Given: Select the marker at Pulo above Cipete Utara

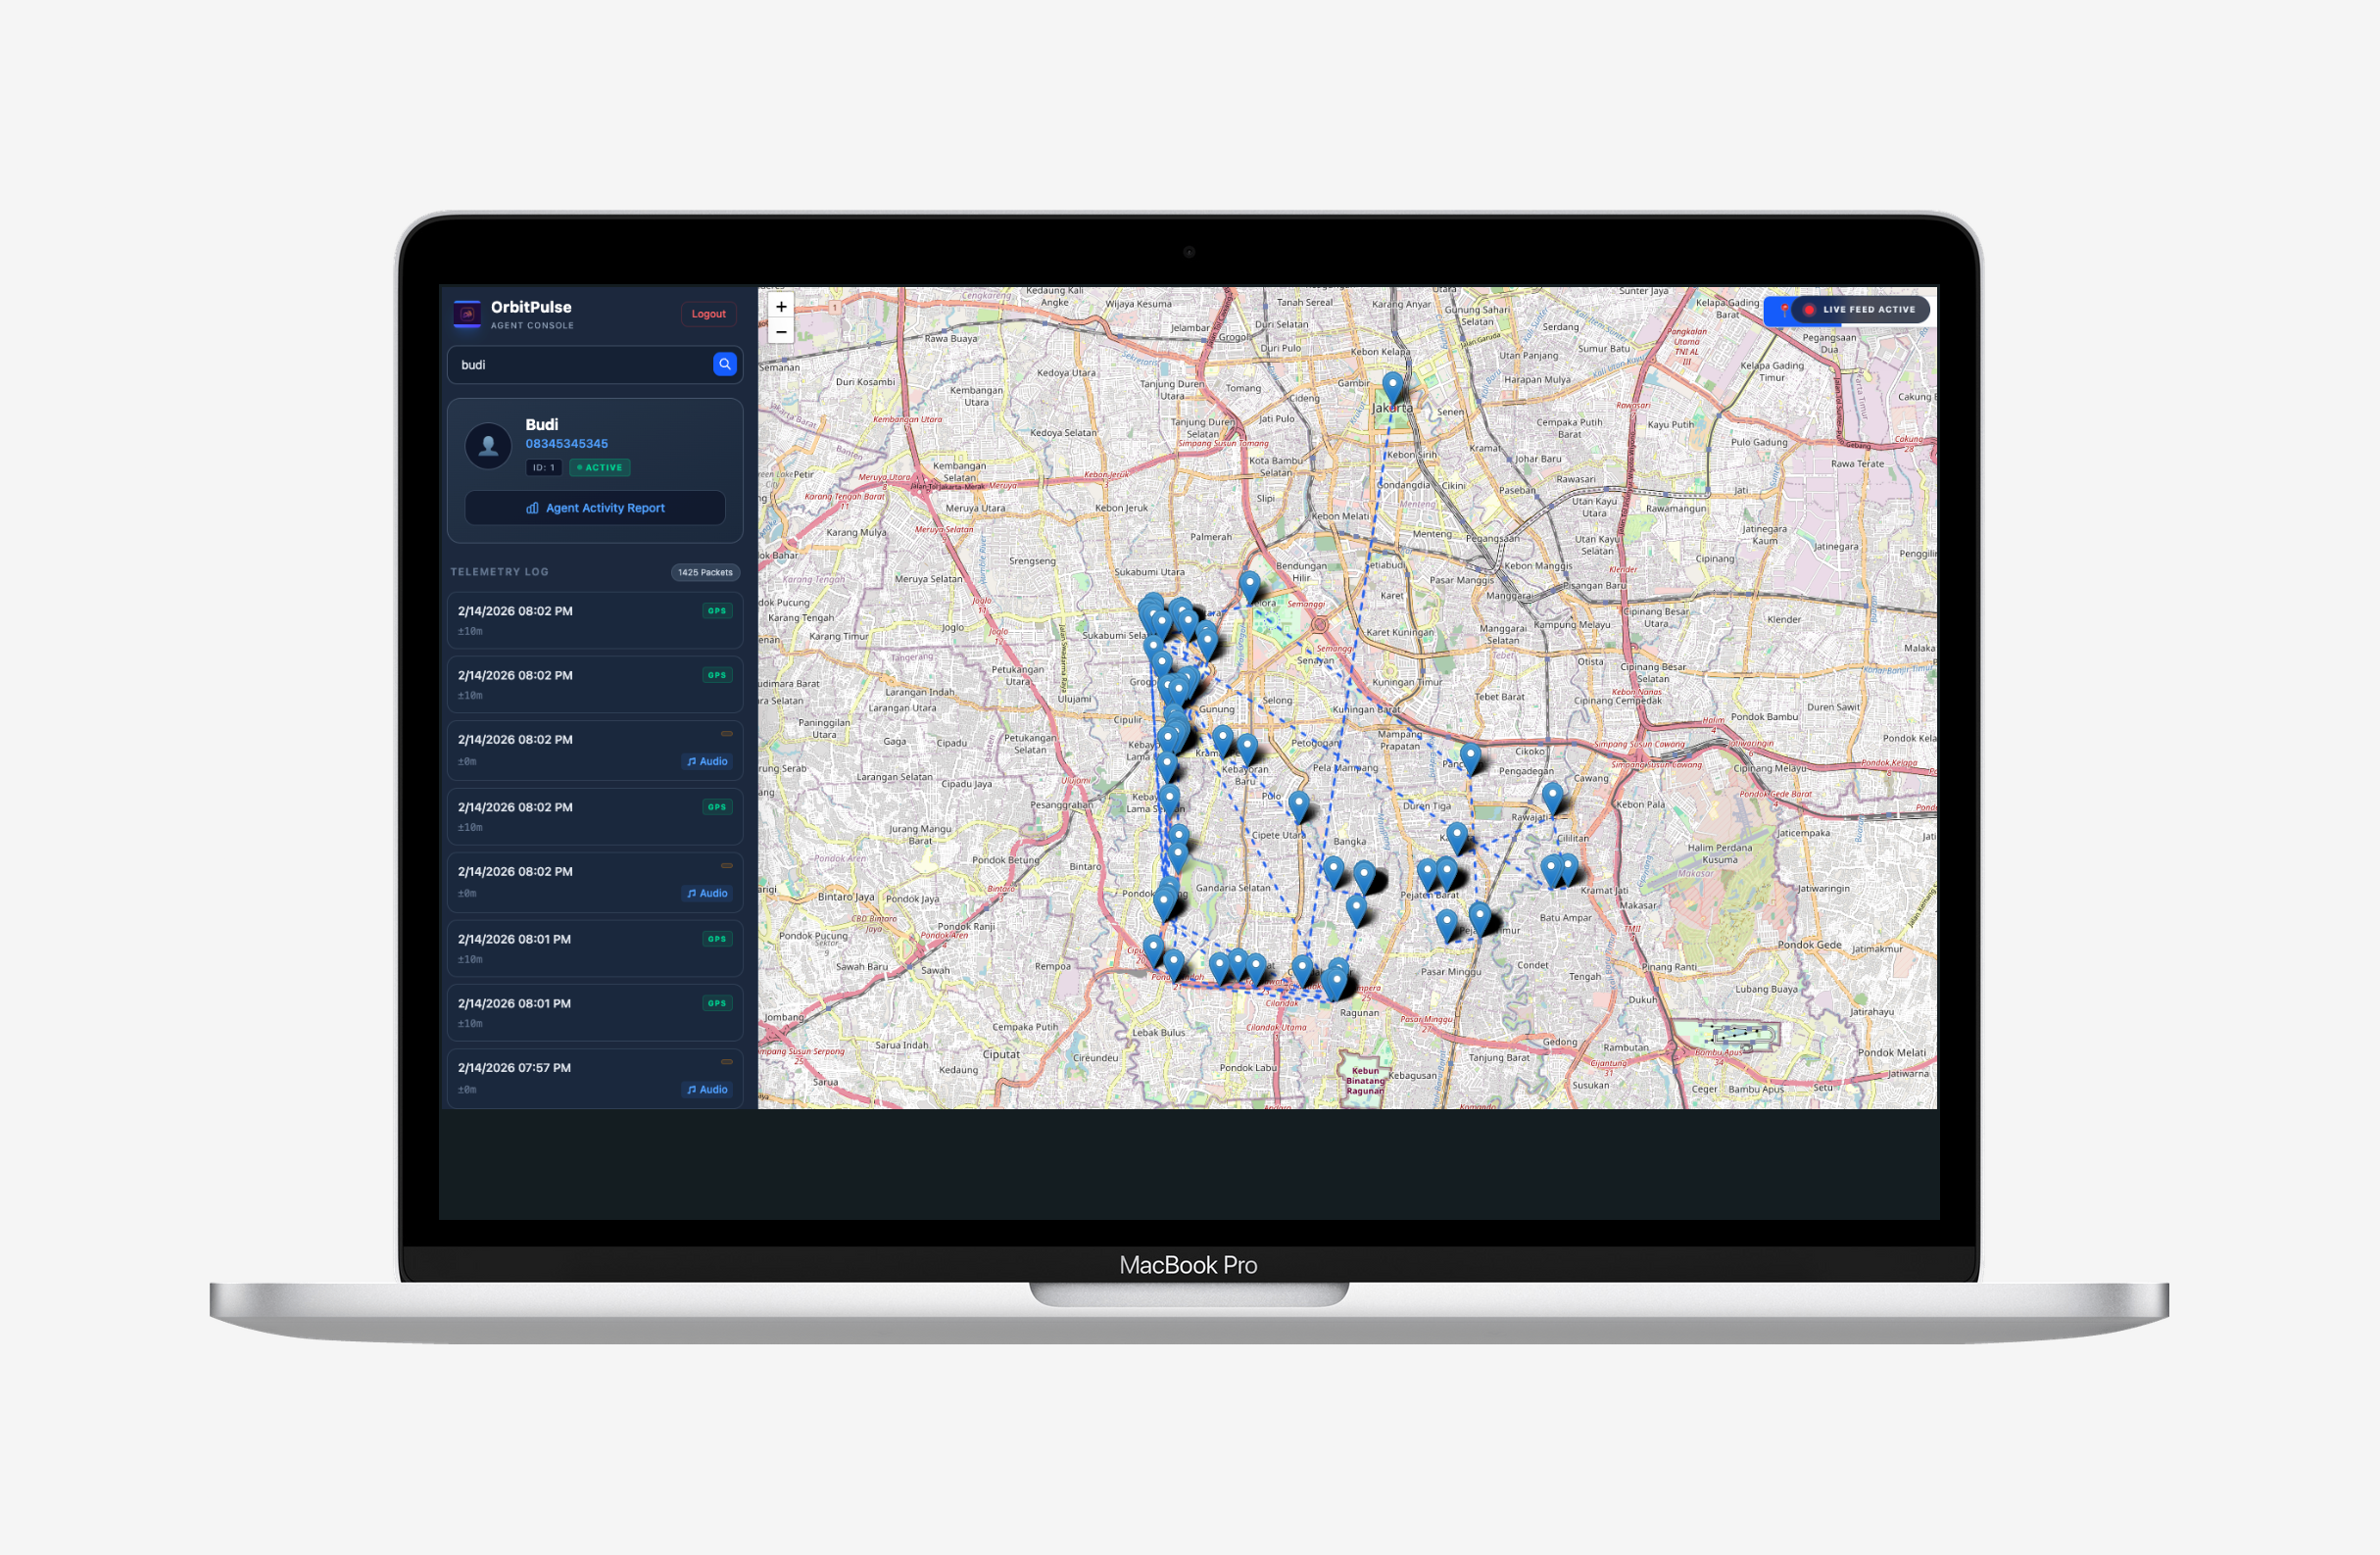Looking at the screenshot, I should click(x=1298, y=807).
